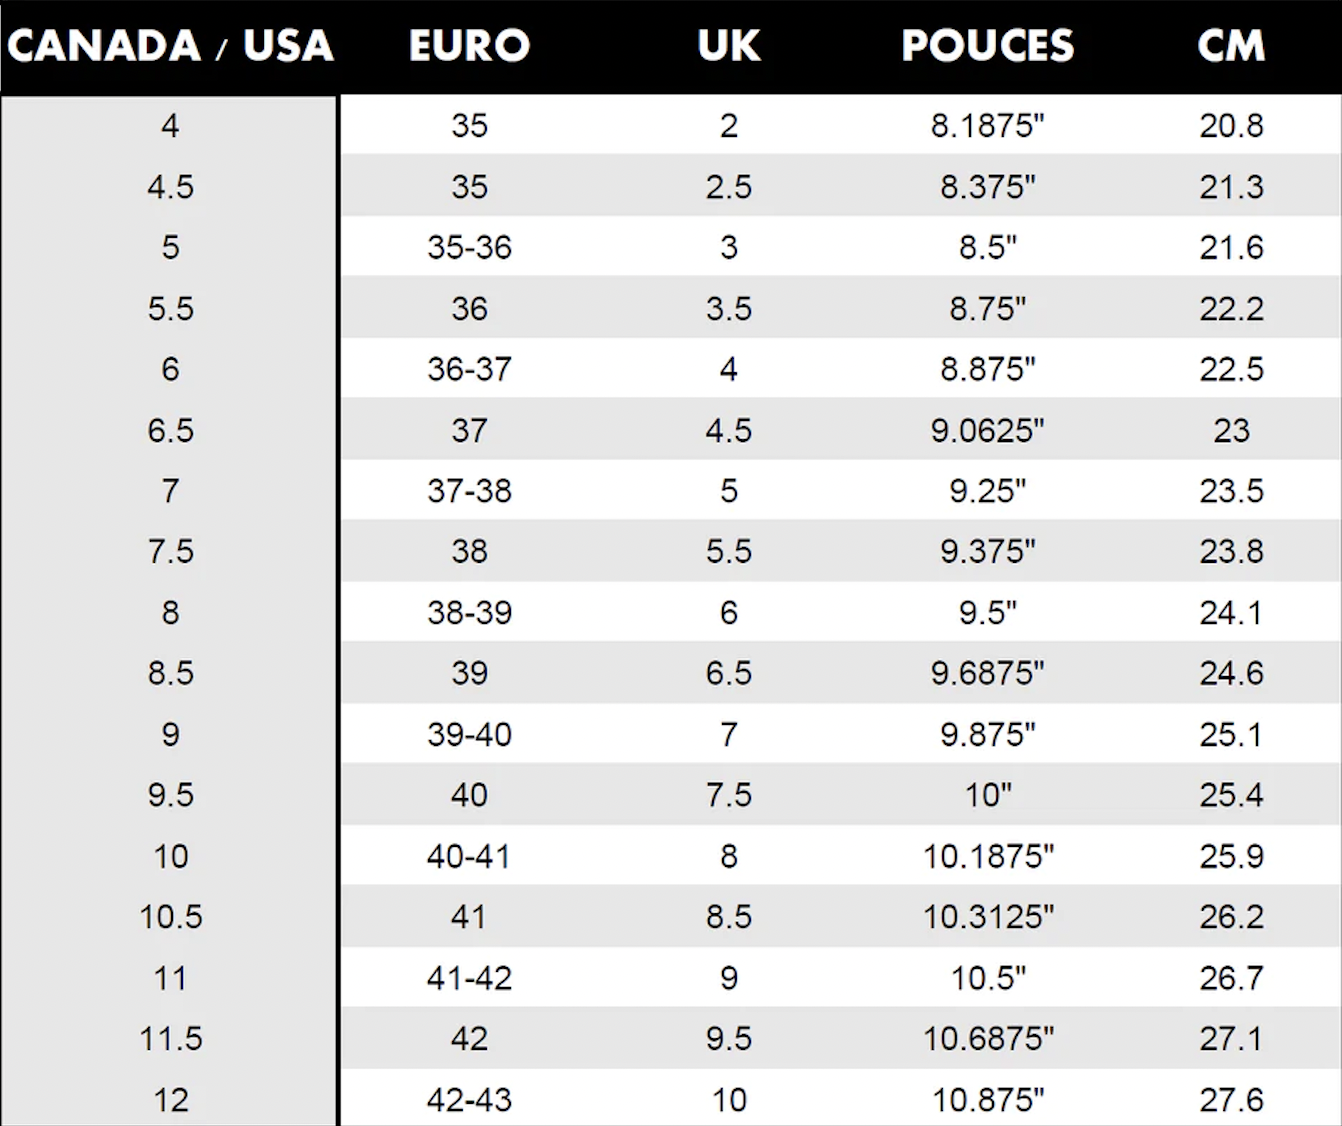The height and width of the screenshot is (1126, 1342).
Task: Click the 27.6 cm value
Action: [x=1231, y=1100]
